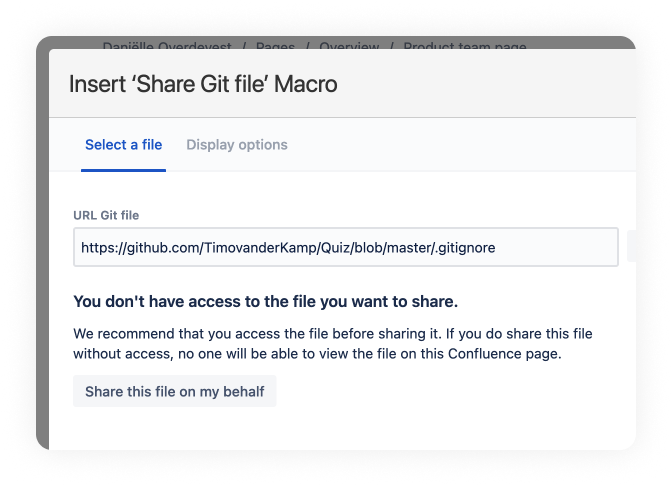Open 'Pages' breadcrumb link behind the dialog

(x=276, y=47)
